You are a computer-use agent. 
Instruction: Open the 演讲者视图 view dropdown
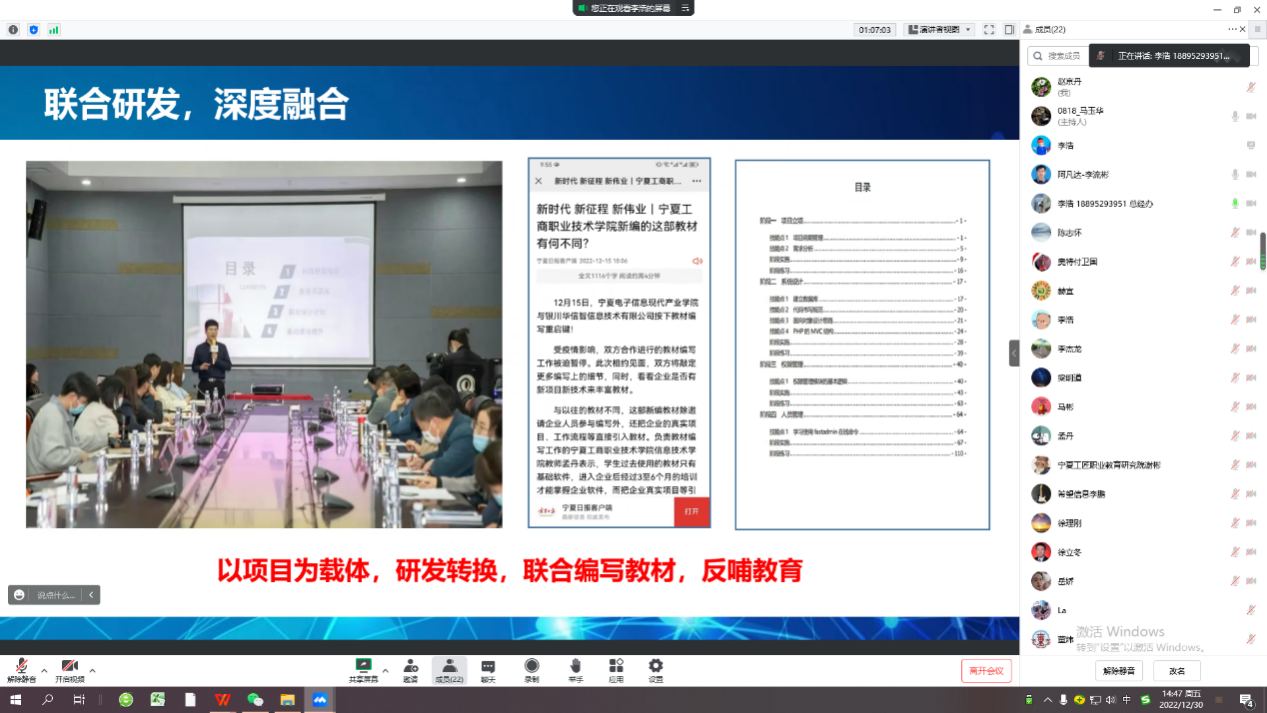click(x=938, y=30)
